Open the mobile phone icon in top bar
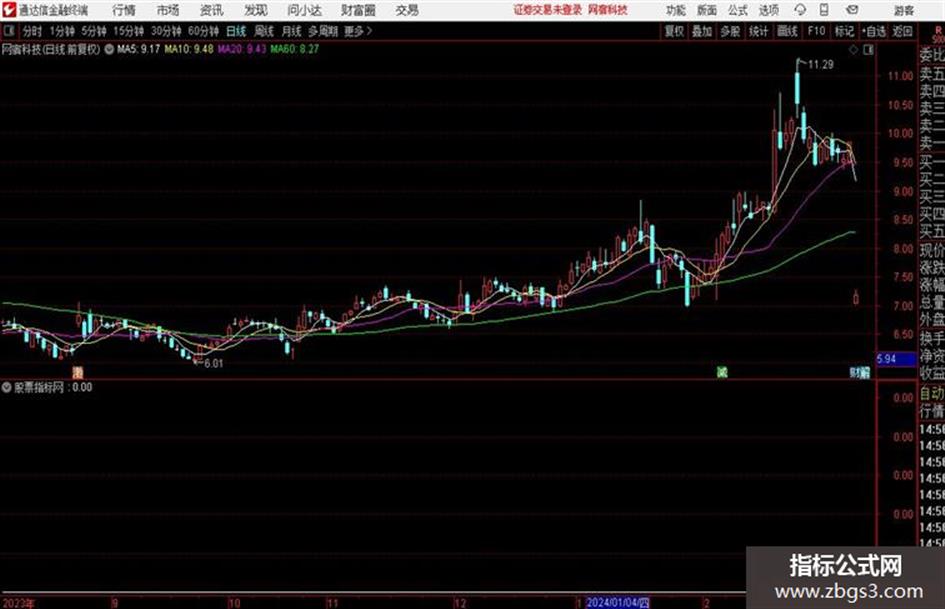This screenshot has height=609, width=945. (x=824, y=10)
